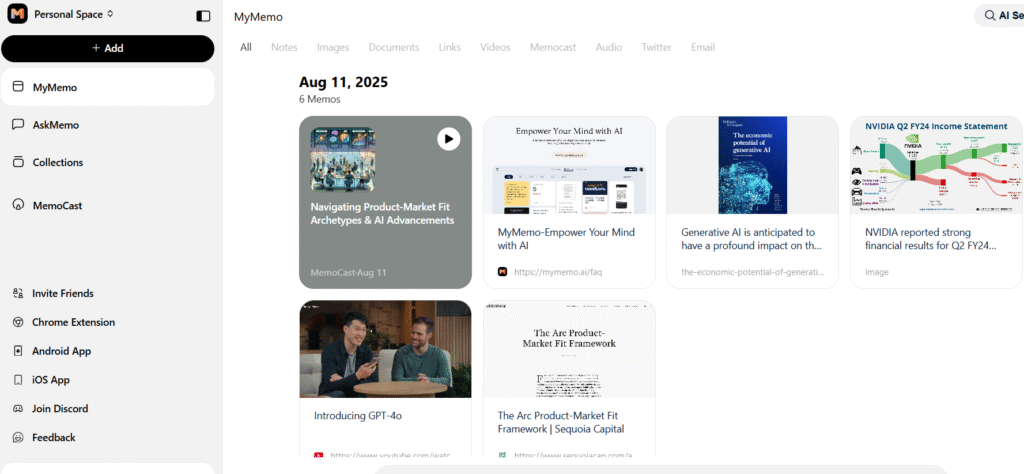
Task: Click the Collections stack icon
Action: tap(18, 162)
